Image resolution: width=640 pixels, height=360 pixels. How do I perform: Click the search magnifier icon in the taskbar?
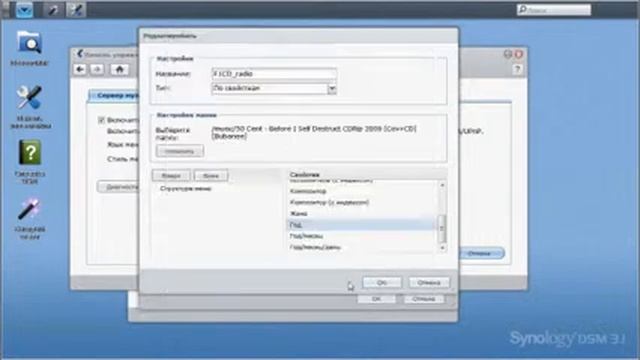coord(522,9)
